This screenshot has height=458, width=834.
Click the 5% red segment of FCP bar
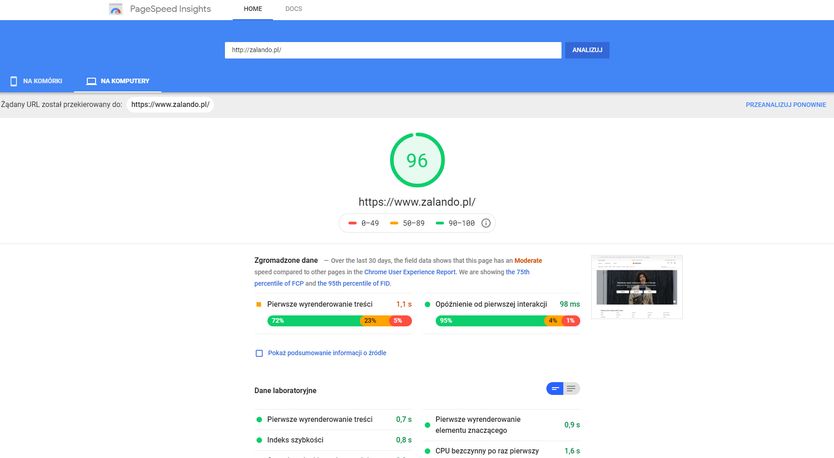(401, 321)
